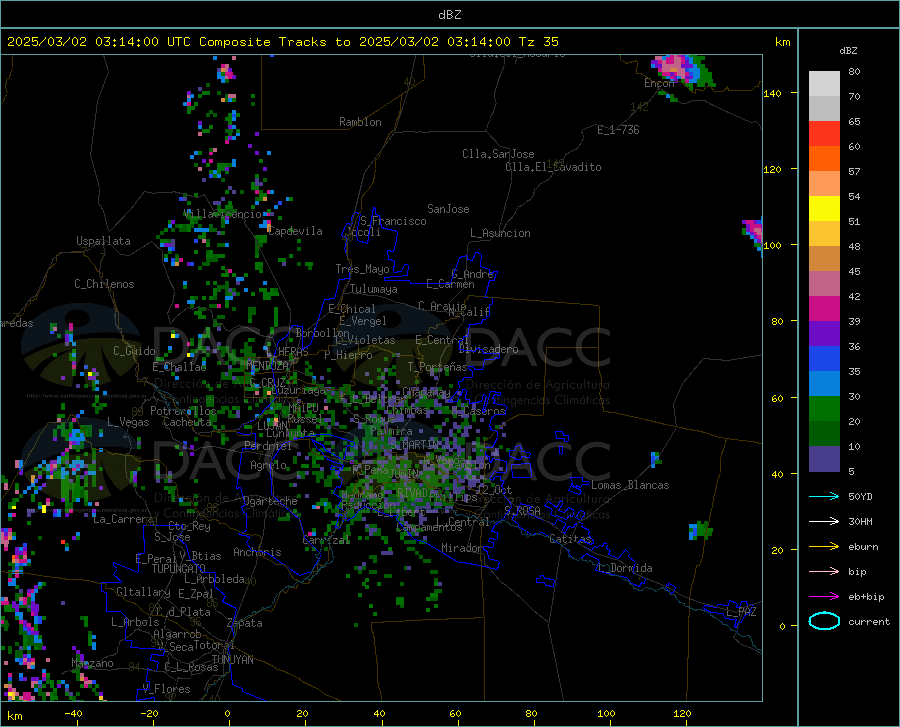Click the Perdriel map label
Viewport: 900px width, 727px height.
click(x=267, y=446)
